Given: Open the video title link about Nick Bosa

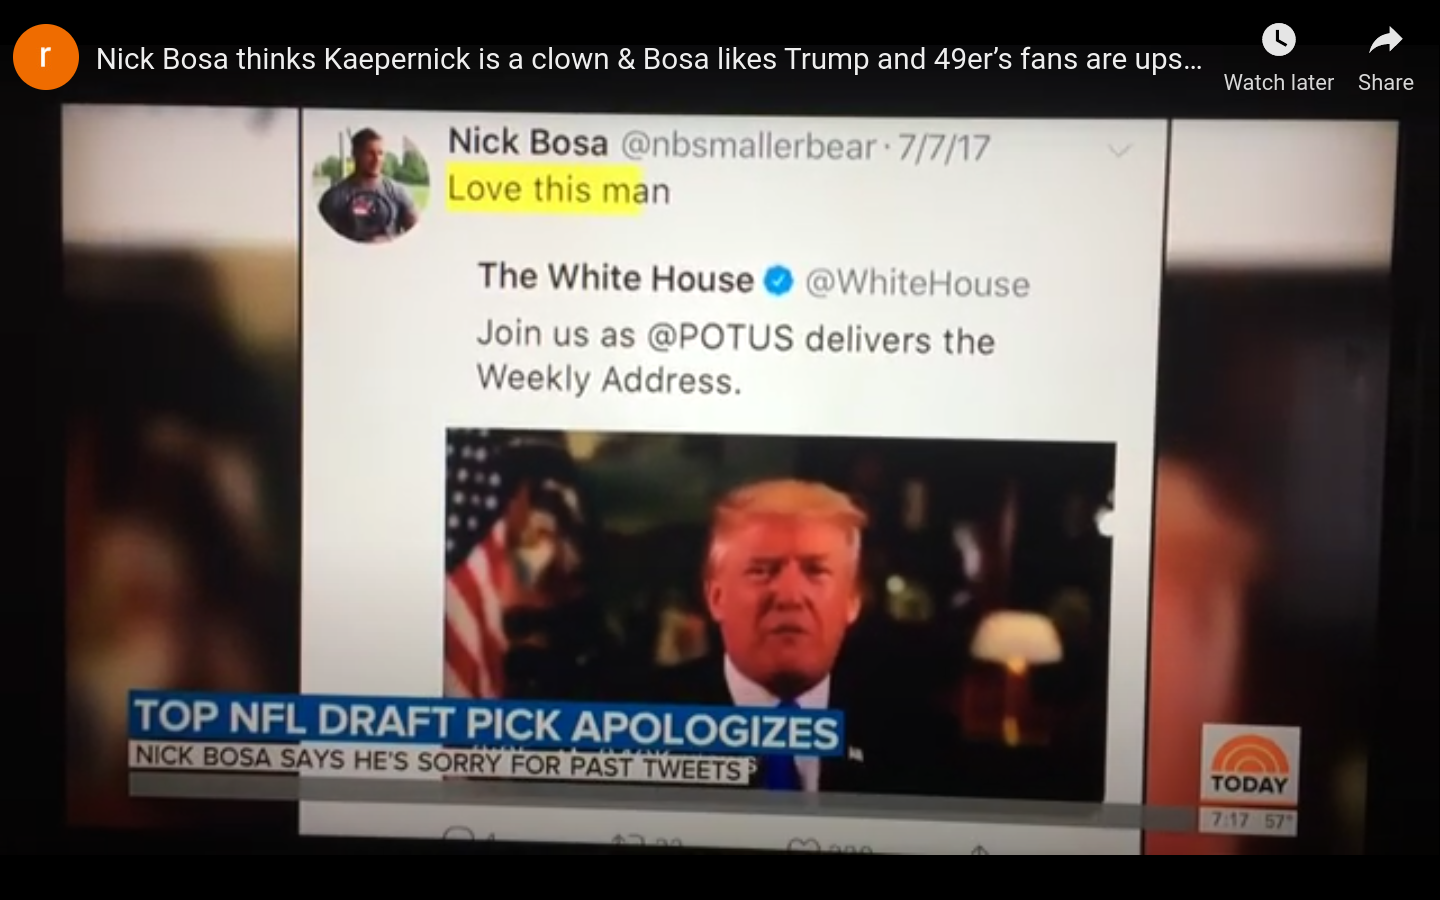Looking at the screenshot, I should pos(649,59).
